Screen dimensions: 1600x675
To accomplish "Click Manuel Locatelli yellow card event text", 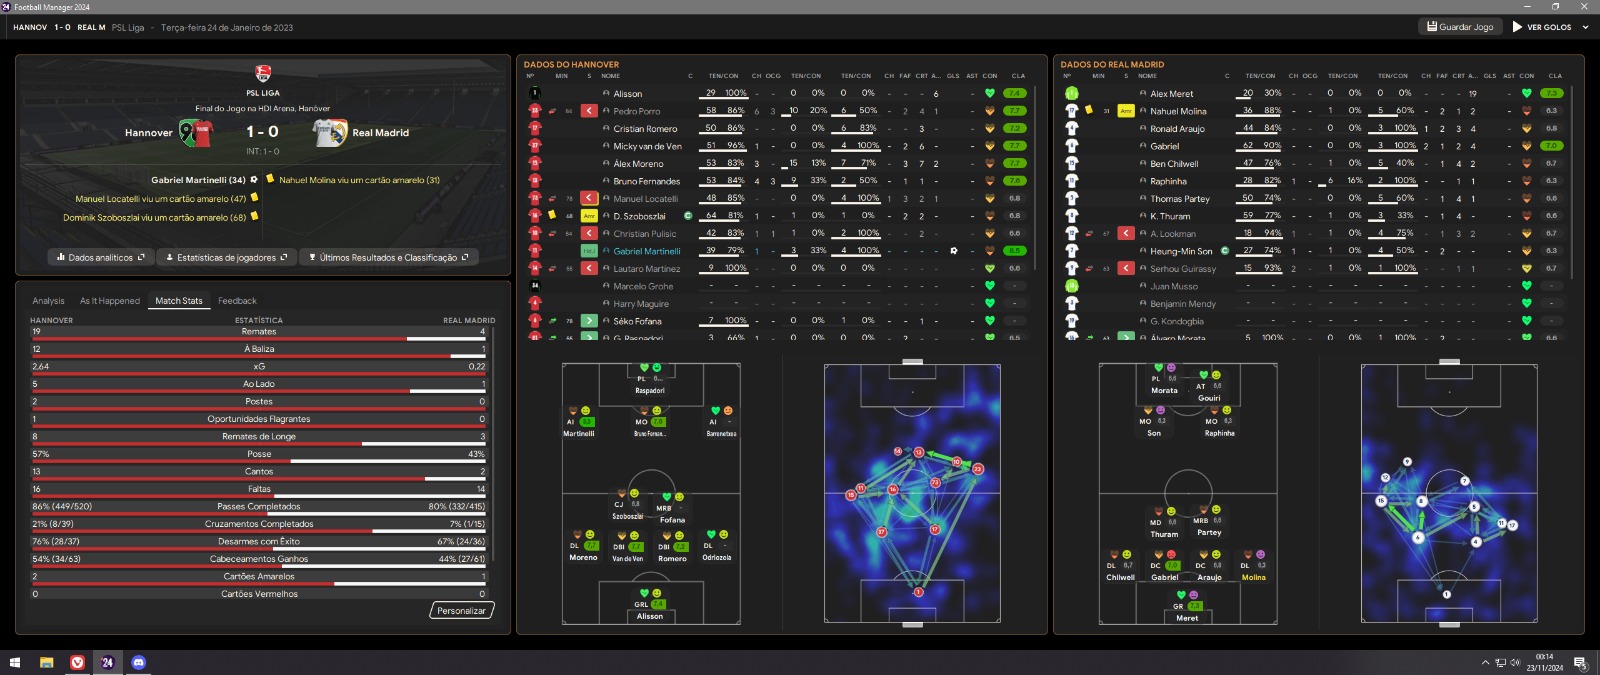I will click(160, 199).
